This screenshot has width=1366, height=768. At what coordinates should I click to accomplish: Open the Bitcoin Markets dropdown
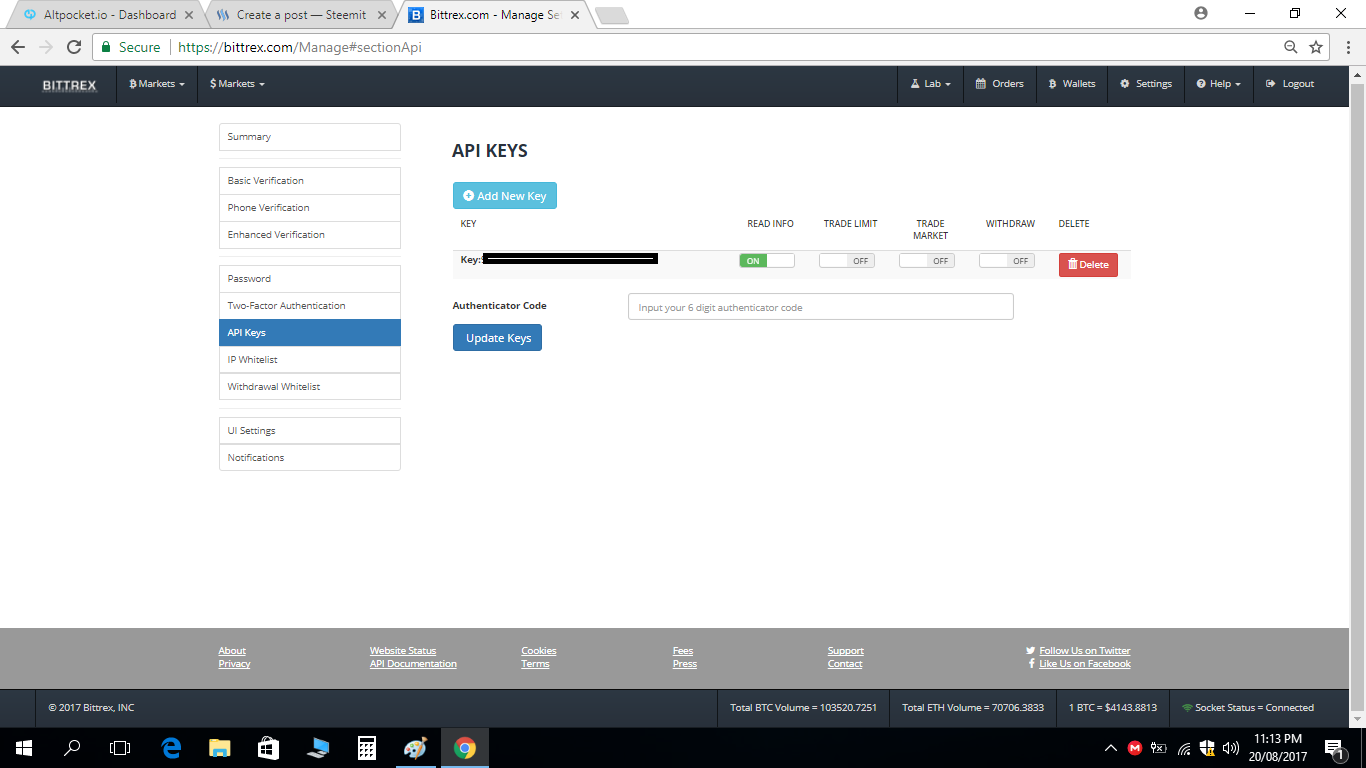[x=157, y=84]
